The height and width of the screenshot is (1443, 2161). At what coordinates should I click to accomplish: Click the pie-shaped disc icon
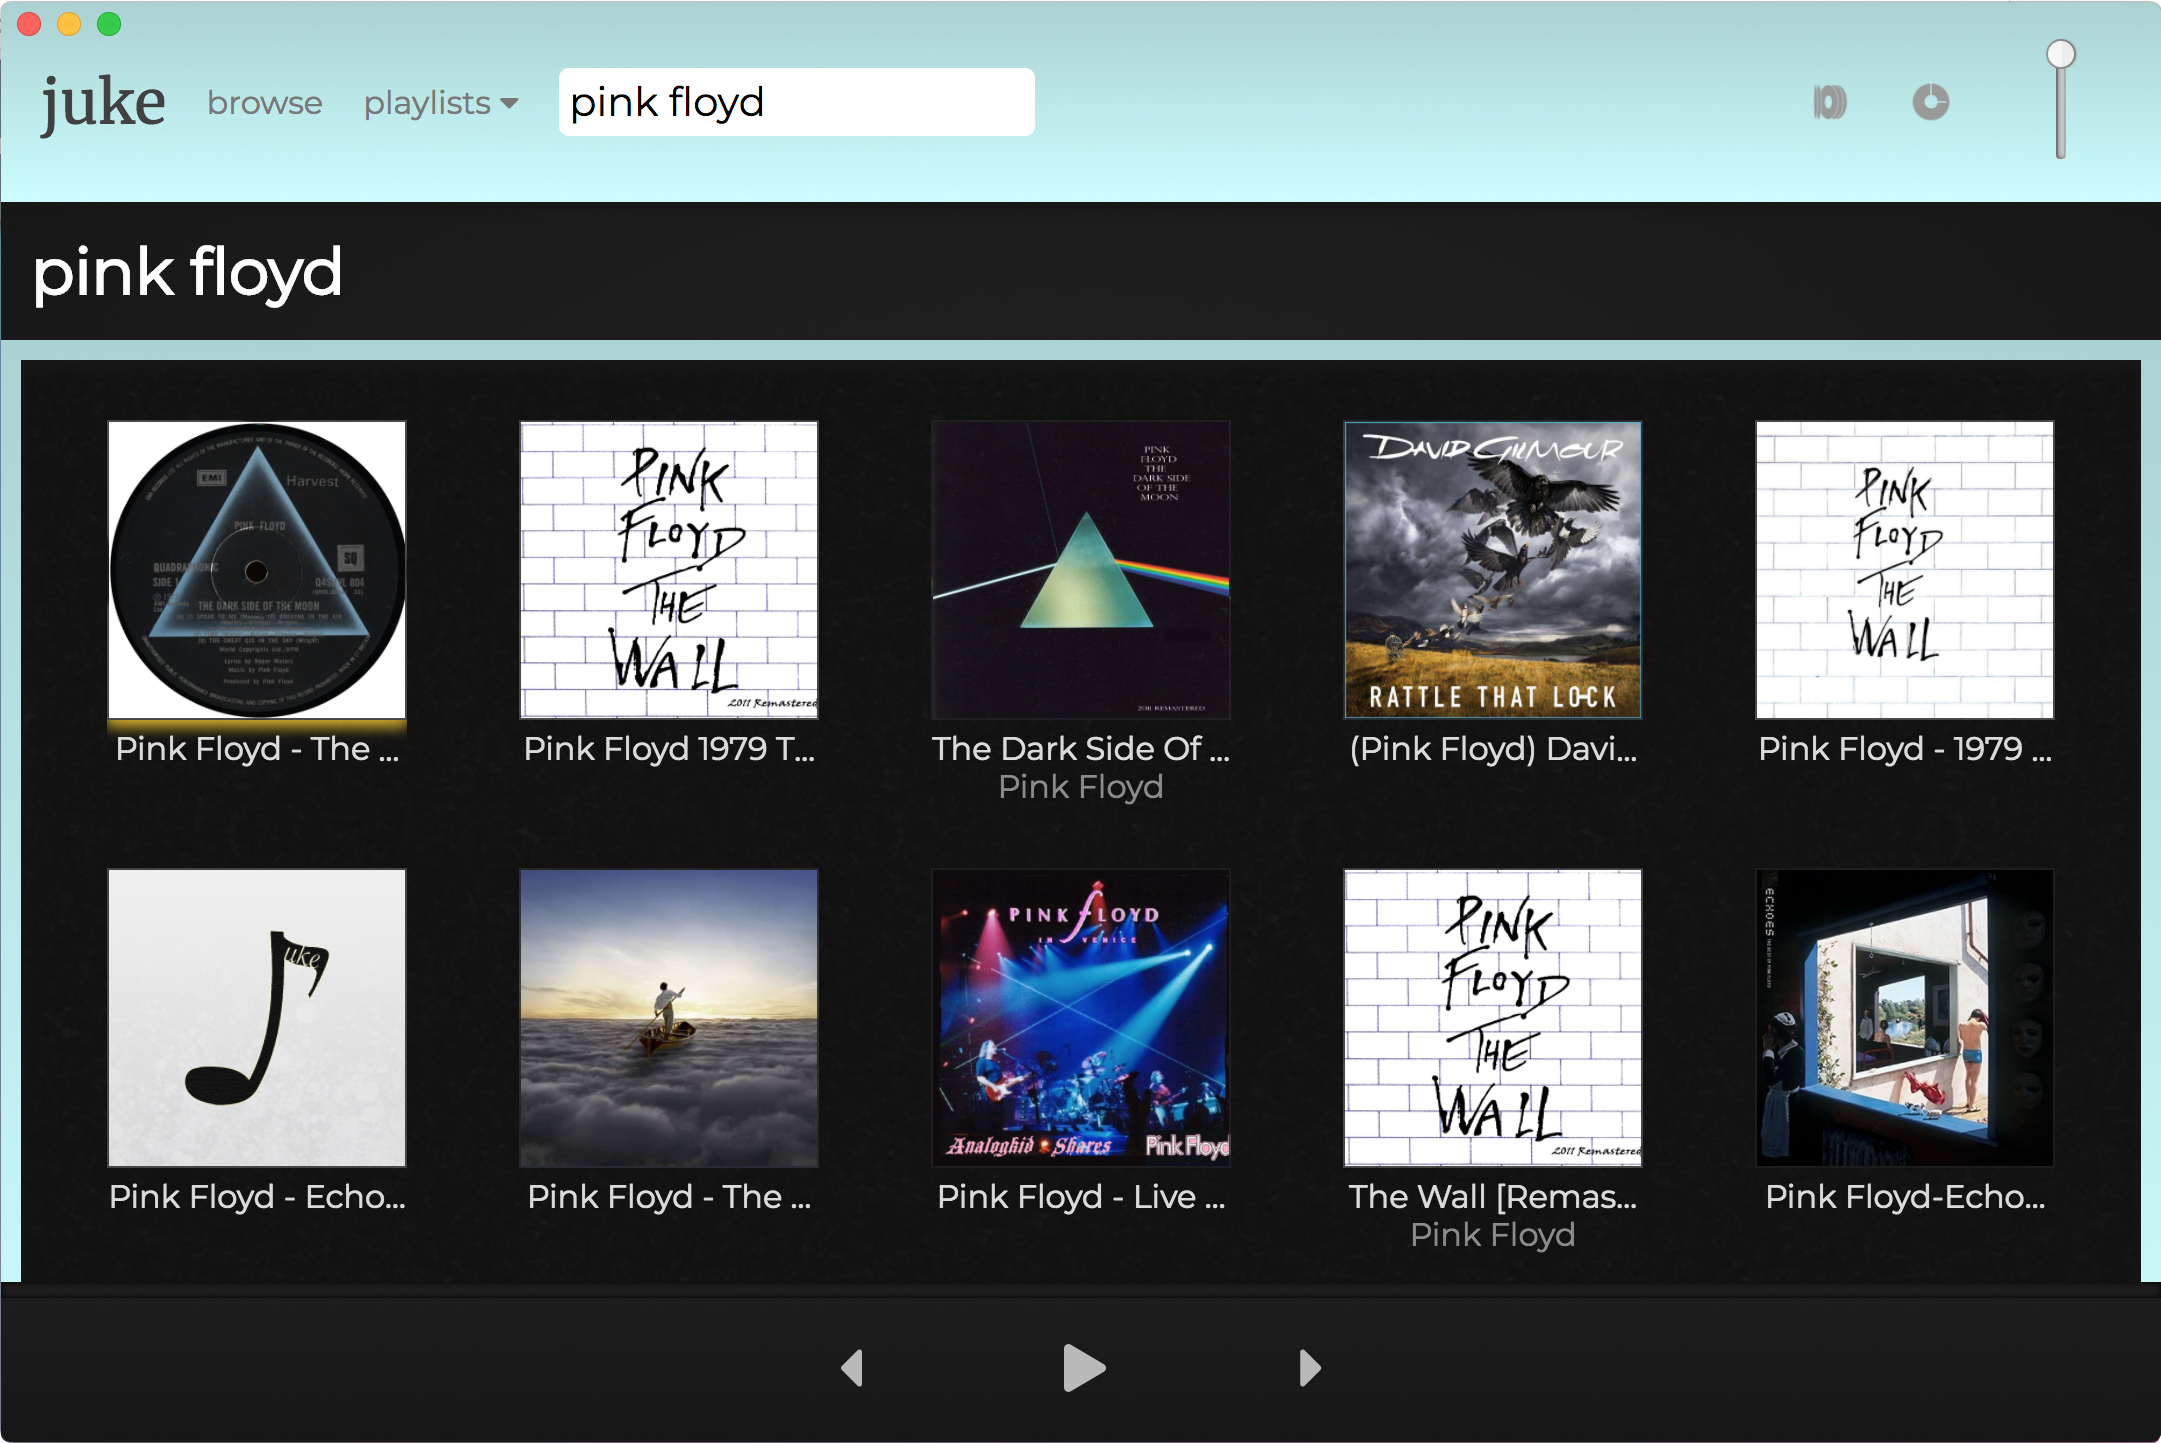(x=1930, y=102)
